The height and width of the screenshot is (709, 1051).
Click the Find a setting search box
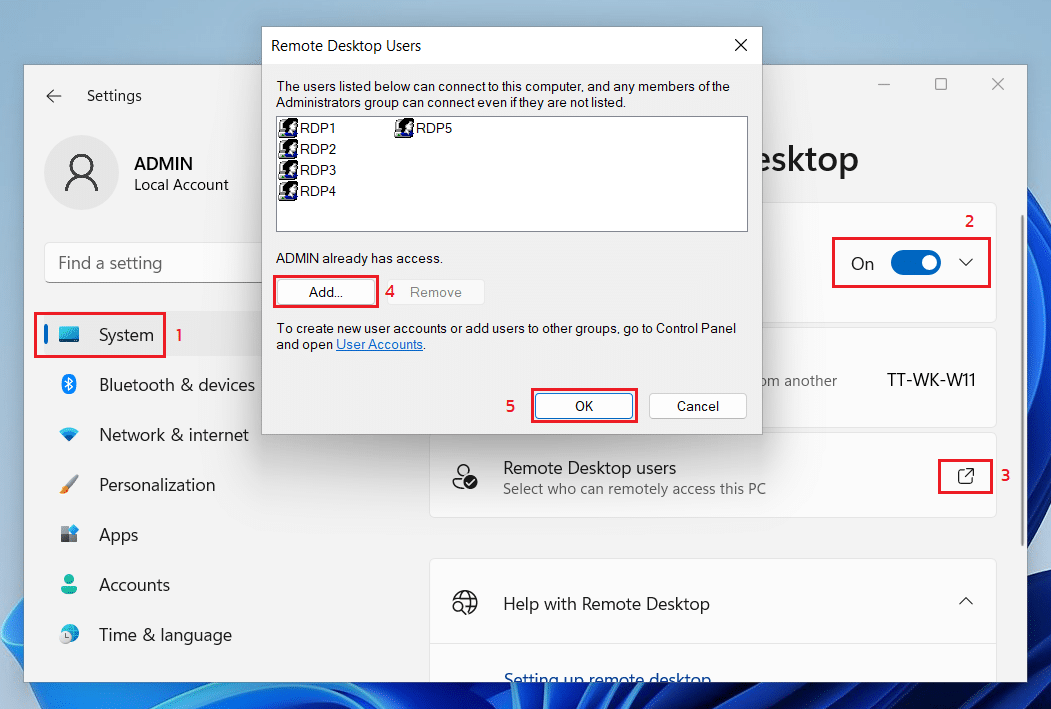pos(153,263)
